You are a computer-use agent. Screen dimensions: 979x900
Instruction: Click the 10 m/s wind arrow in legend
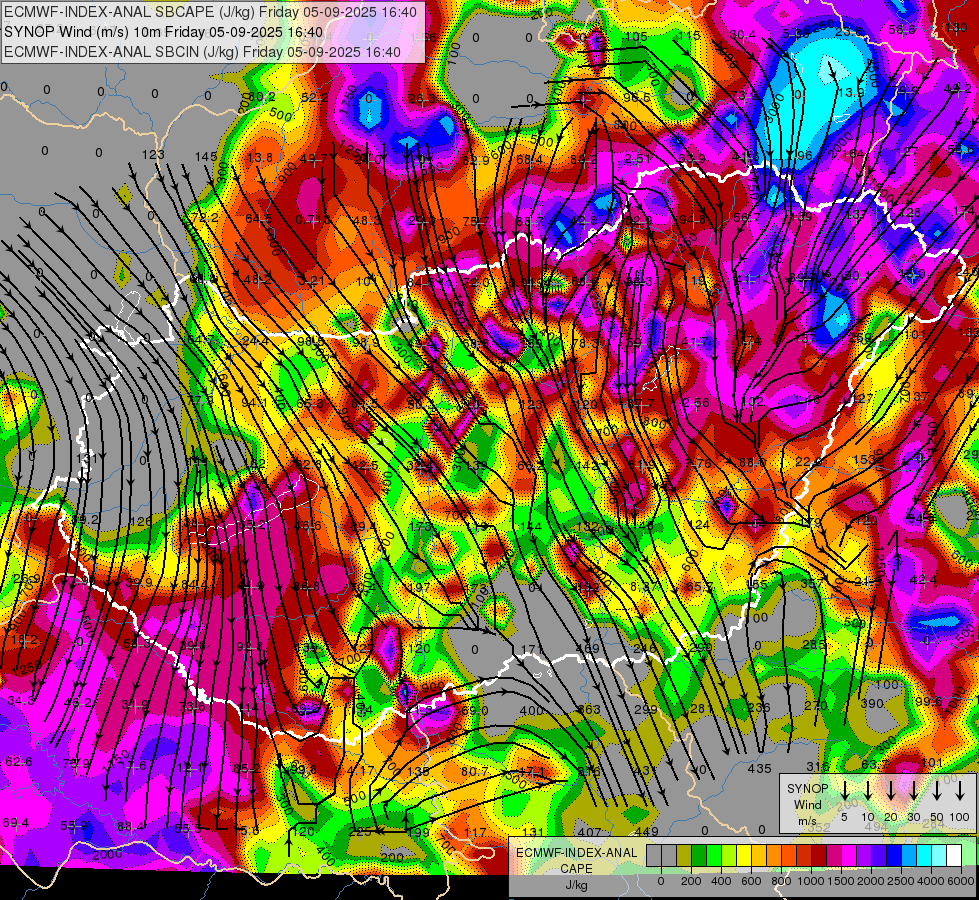(867, 790)
